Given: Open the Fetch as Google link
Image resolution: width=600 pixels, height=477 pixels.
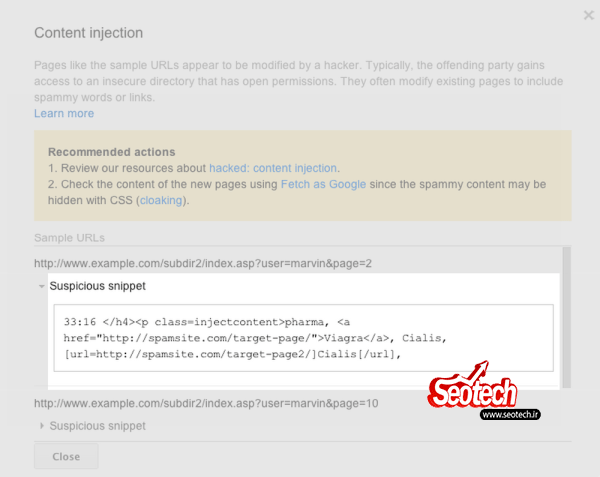Looking at the screenshot, I should 323,184.
